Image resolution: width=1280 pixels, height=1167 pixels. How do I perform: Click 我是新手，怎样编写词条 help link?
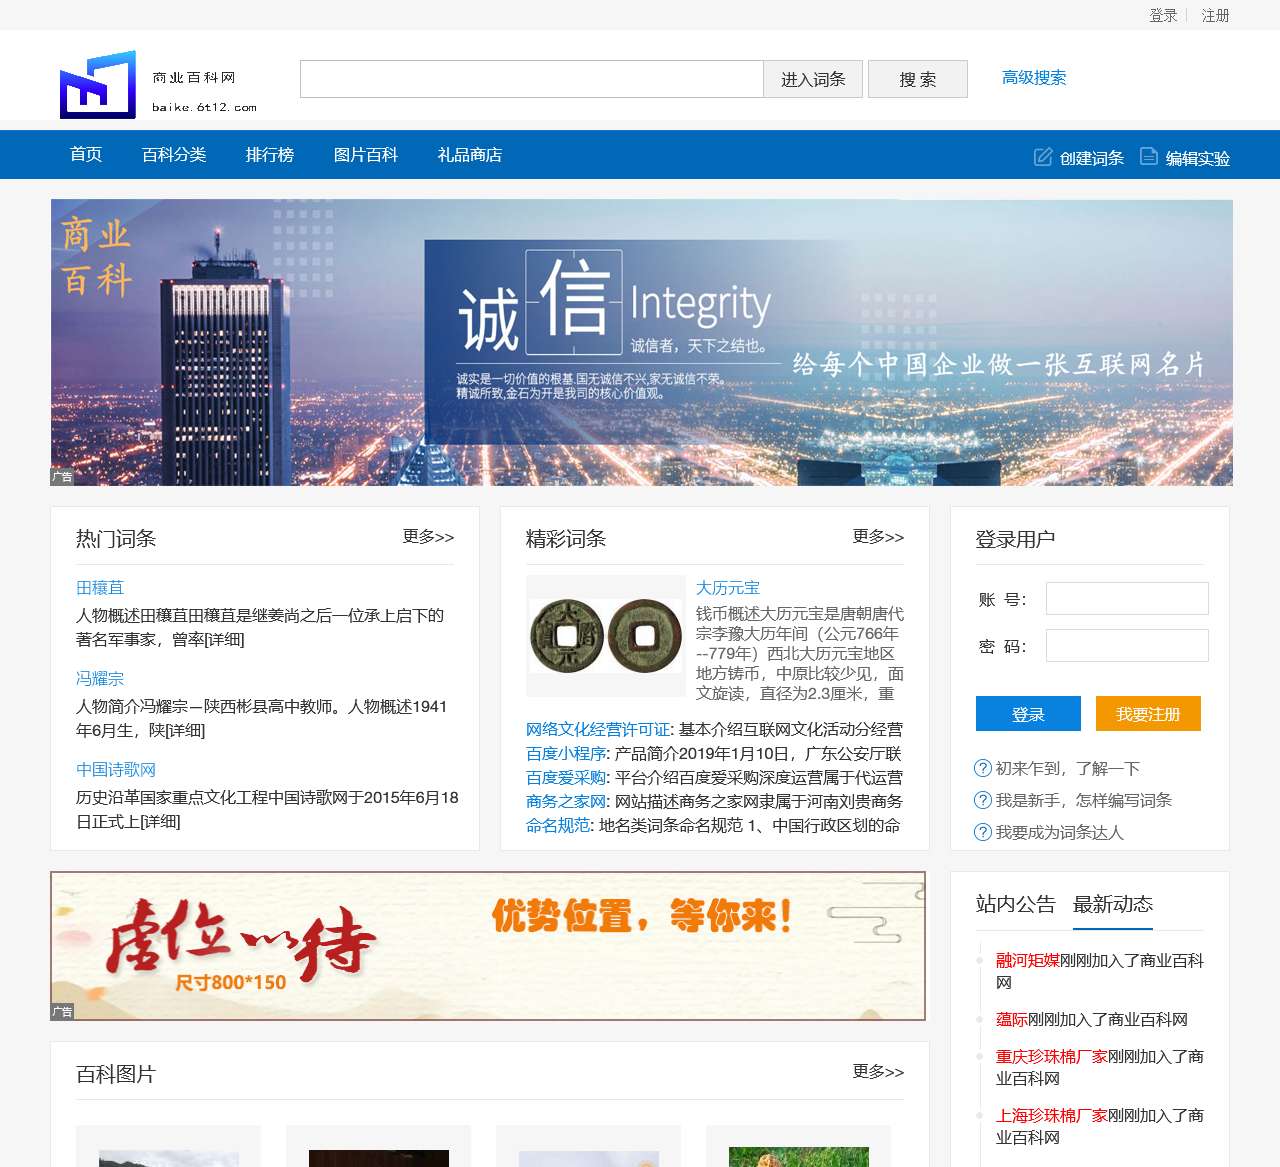click(x=1084, y=800)
